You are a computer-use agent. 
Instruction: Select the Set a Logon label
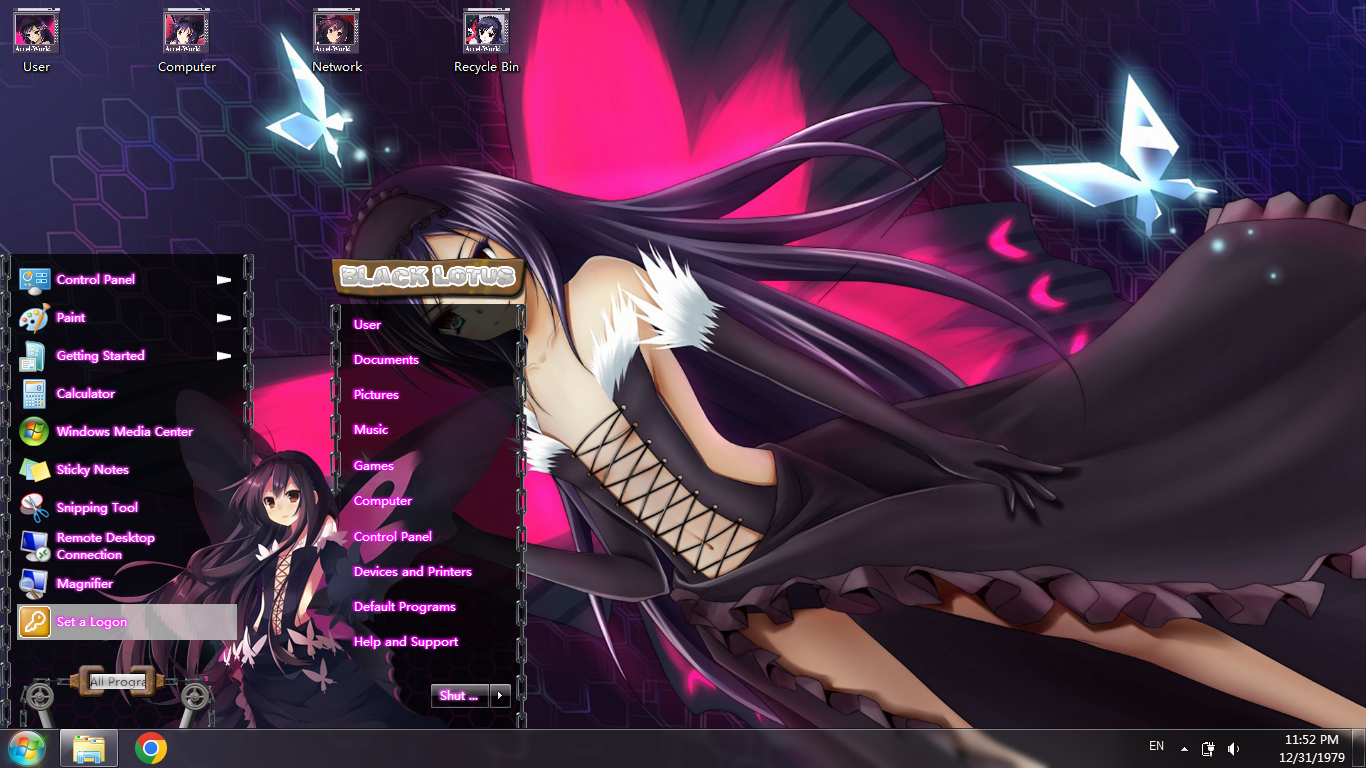coord(92,622)
